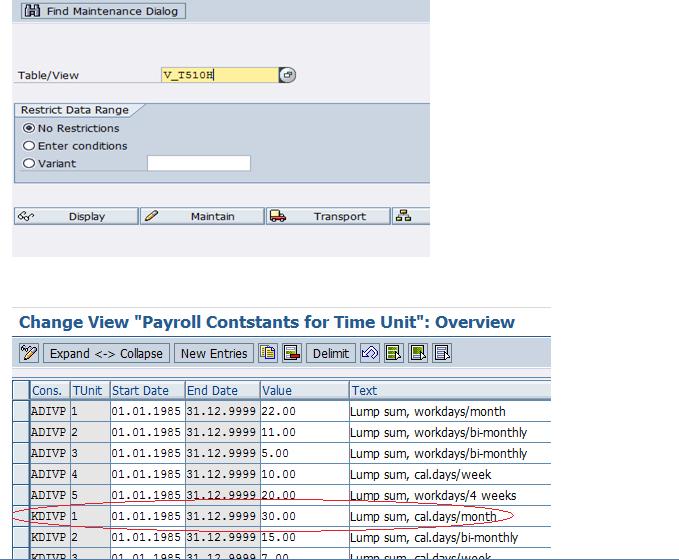679x560 pixels.
Task: Select the No Restrictions radio option
Action: pos(29,128)
